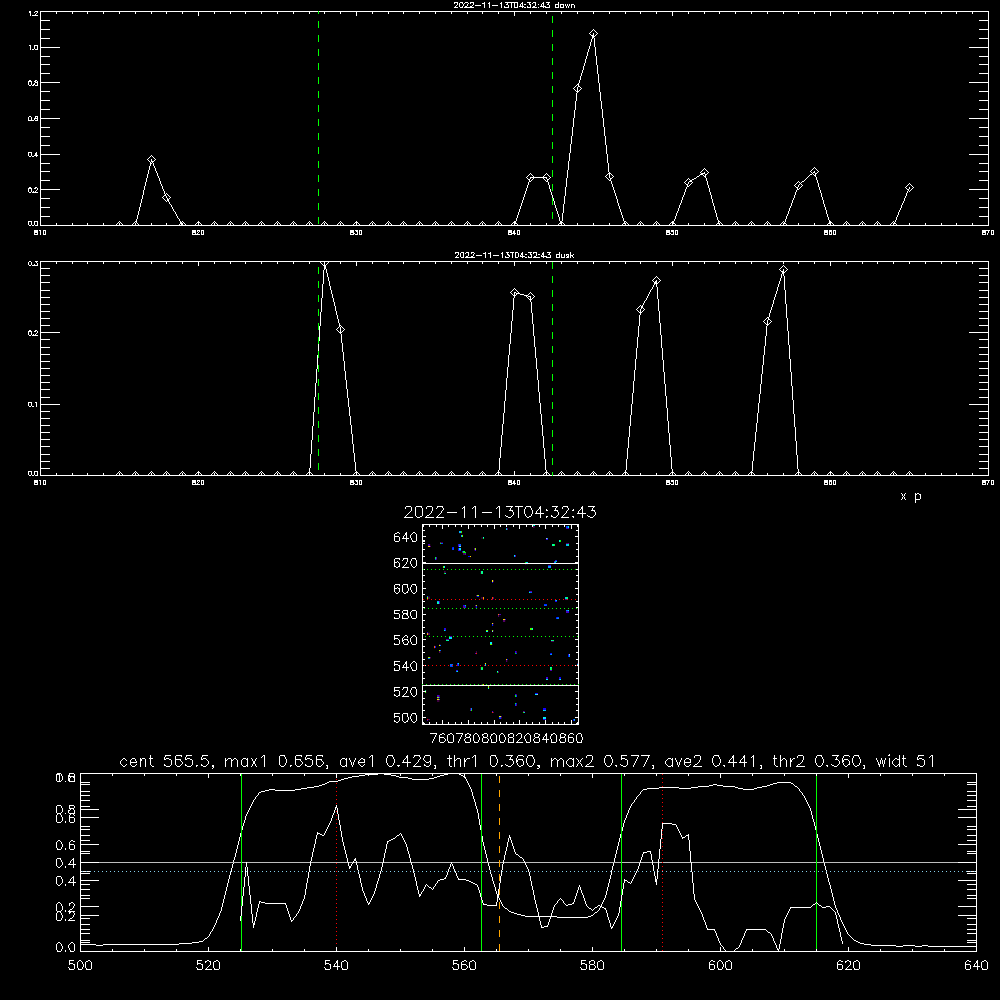The width and height of the screenshot is (1000, 1000).
Task: Click the "560" label on the image panel y-axis
Action: (406, 640)
